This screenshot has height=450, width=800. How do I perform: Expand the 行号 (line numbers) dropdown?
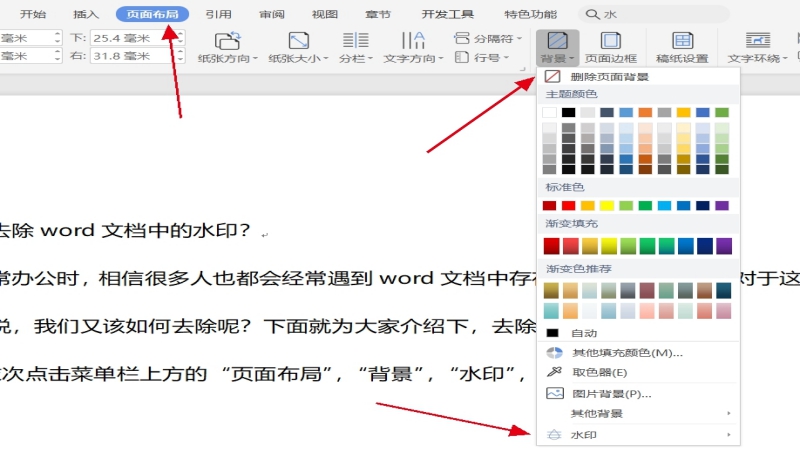[482, 57]
